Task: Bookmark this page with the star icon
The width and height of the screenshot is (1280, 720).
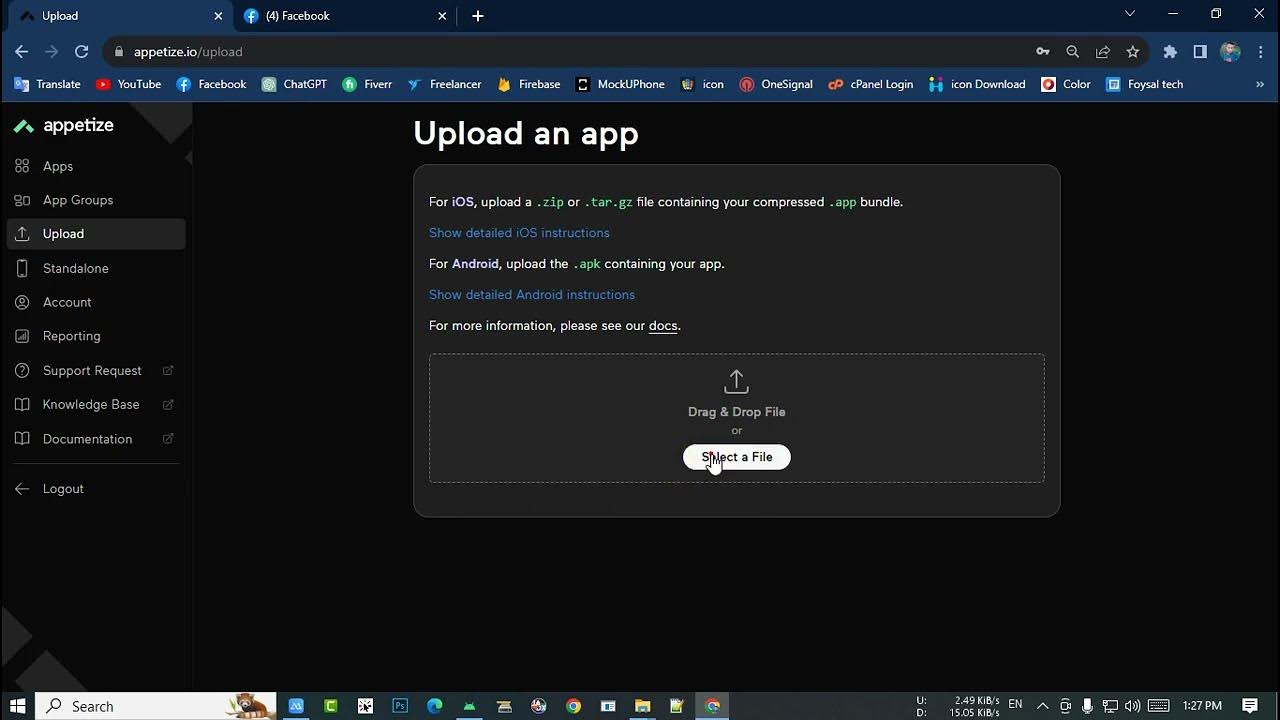Action: (1133, 52)
